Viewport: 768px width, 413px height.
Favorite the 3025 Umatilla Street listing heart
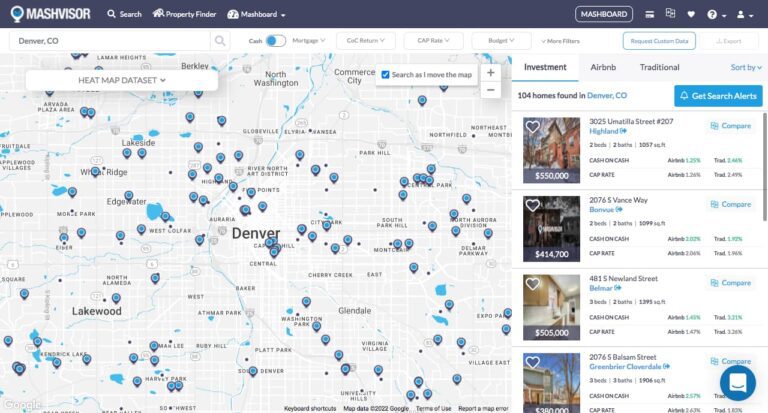(533, 127)
